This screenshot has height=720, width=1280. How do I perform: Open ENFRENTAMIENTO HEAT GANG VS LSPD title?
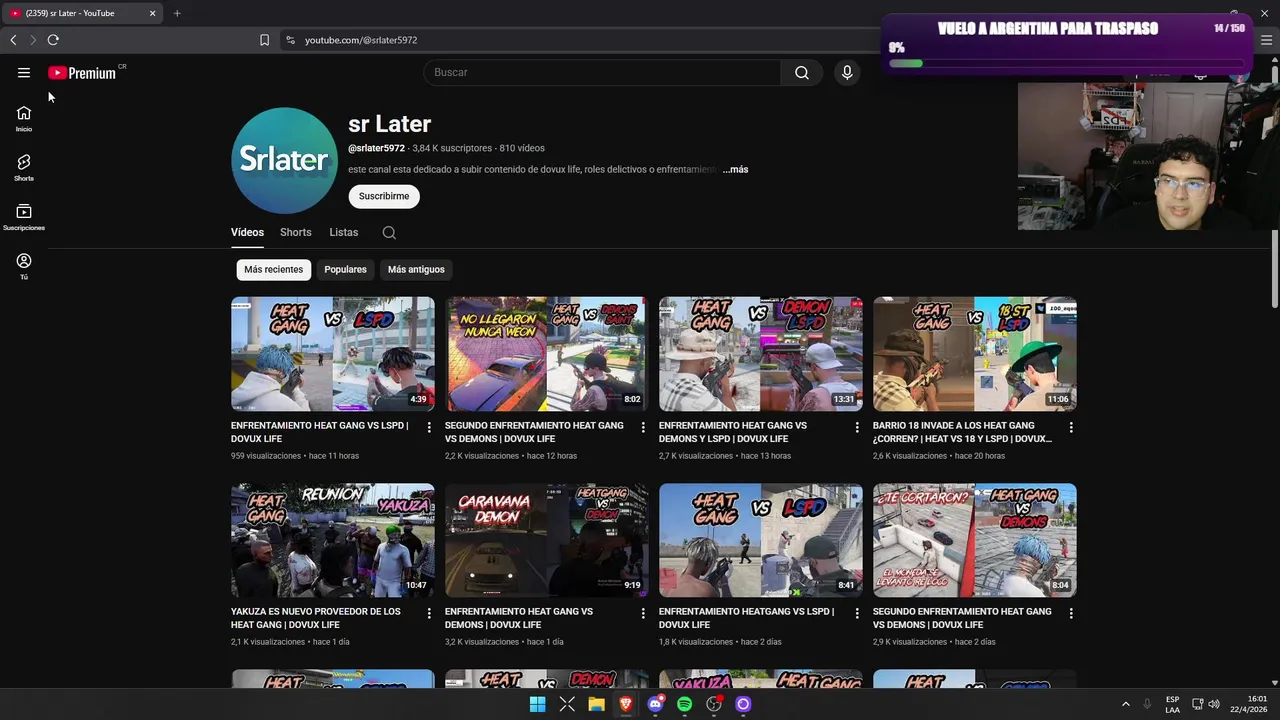point(320,432)
